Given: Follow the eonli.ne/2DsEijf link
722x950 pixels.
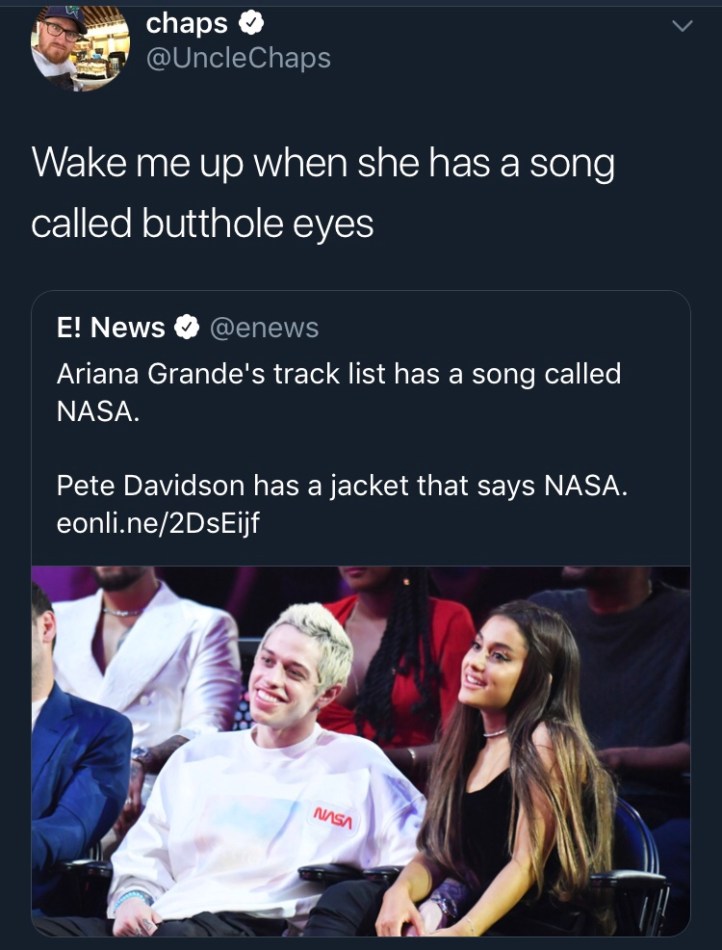Looking at the screenshot, I should pos(158,522).
